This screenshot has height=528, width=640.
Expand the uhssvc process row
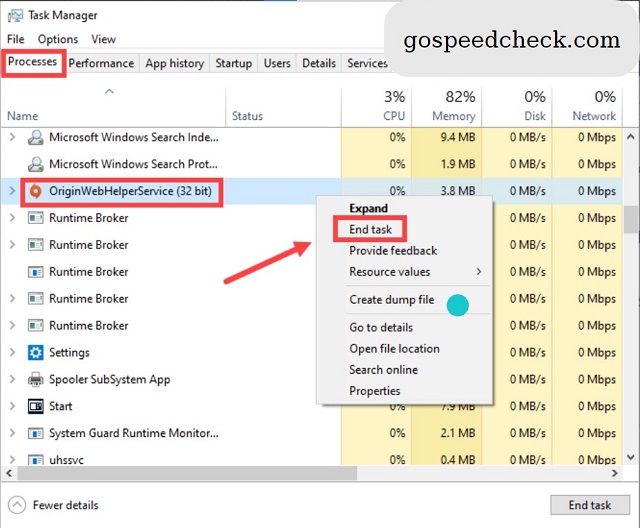(x=12, y=460)
